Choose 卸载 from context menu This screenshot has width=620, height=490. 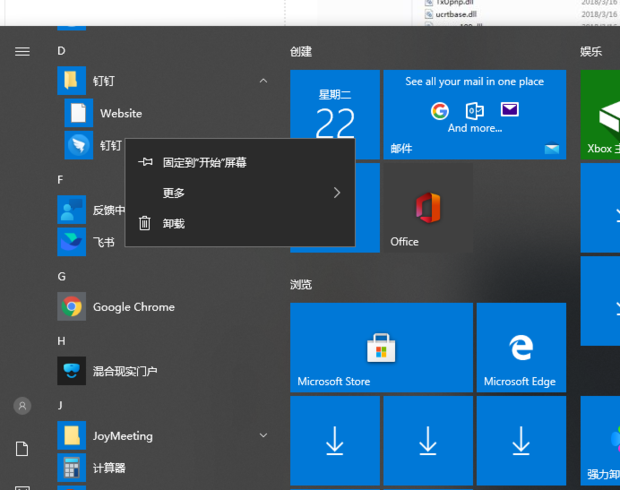click(240, 223)
